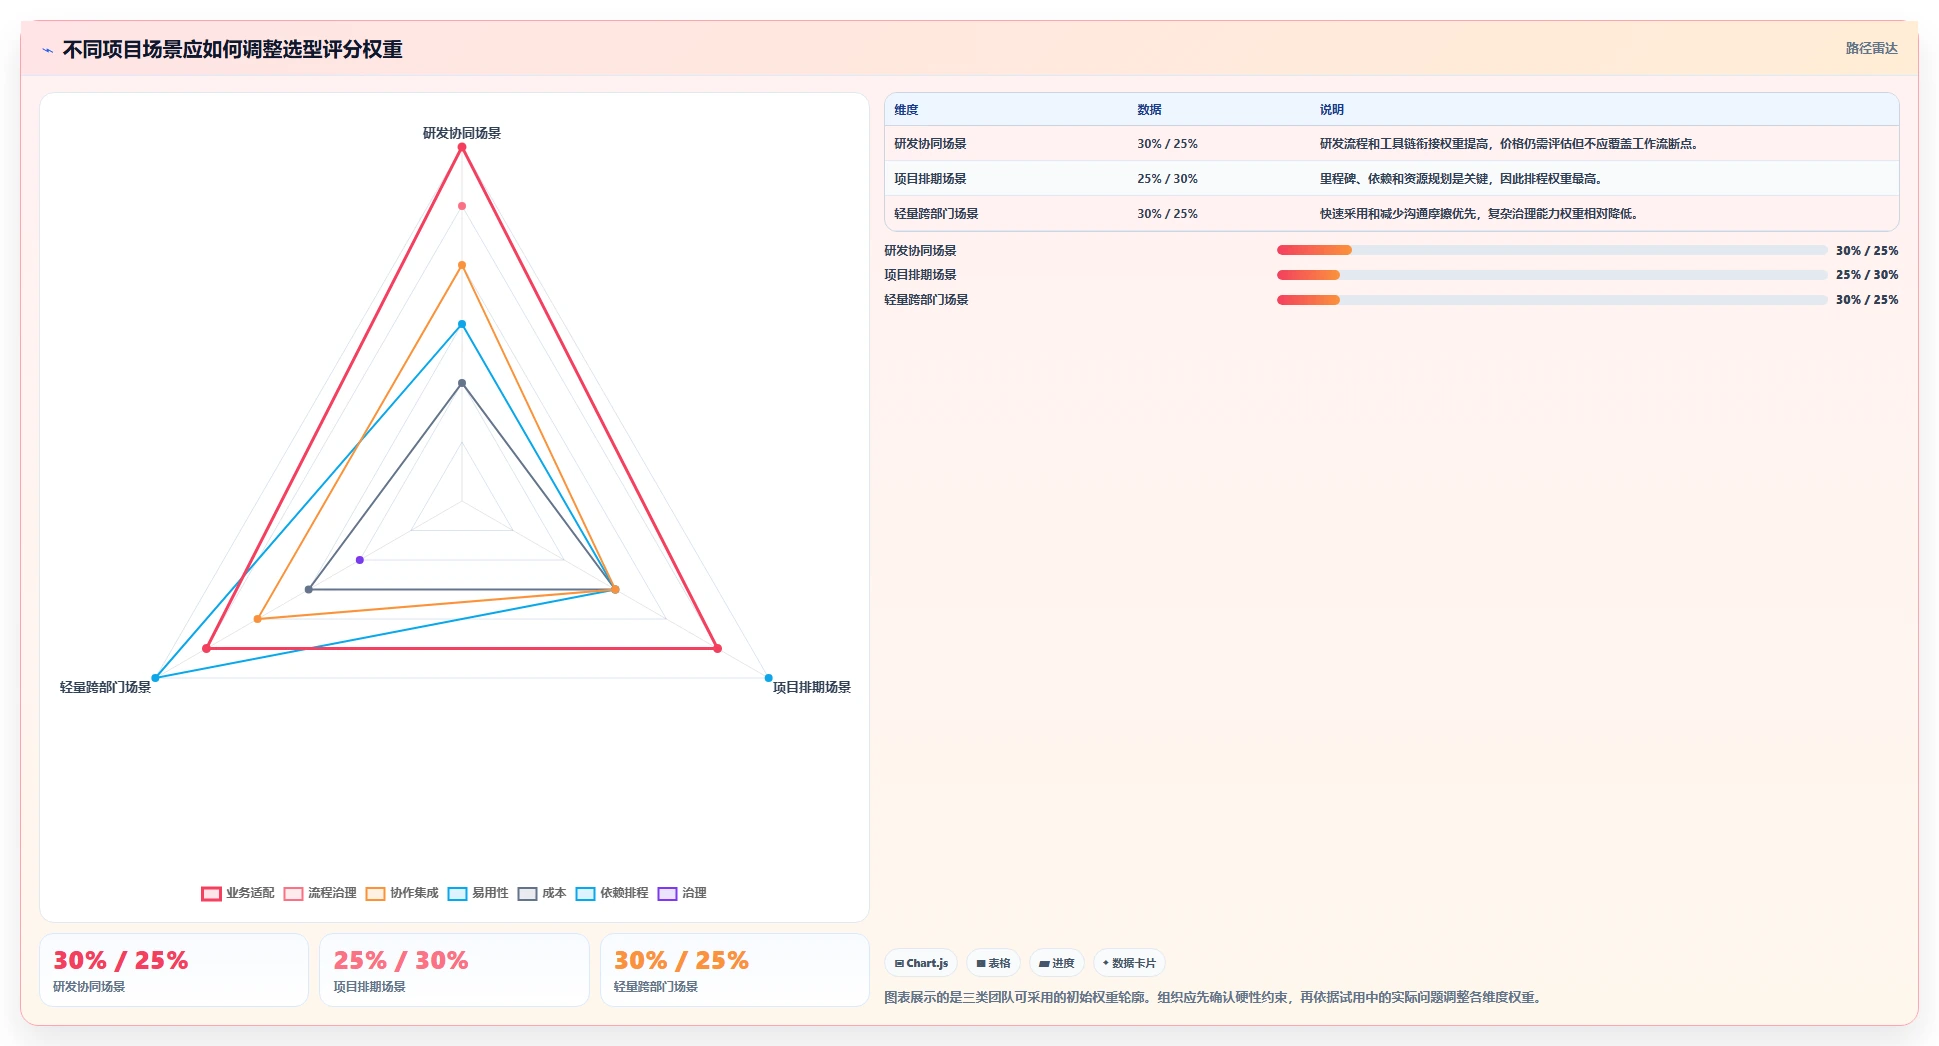The width and height of the screenshot is (1939, 1046).
Task: Open the 研发协同场景 data card
Action: (174, 970)
